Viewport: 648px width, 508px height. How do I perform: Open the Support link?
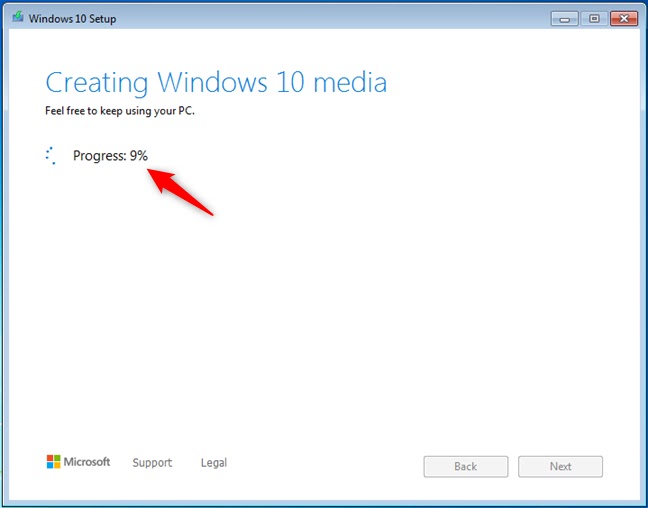pyautogui.click(x=152, y=463)
